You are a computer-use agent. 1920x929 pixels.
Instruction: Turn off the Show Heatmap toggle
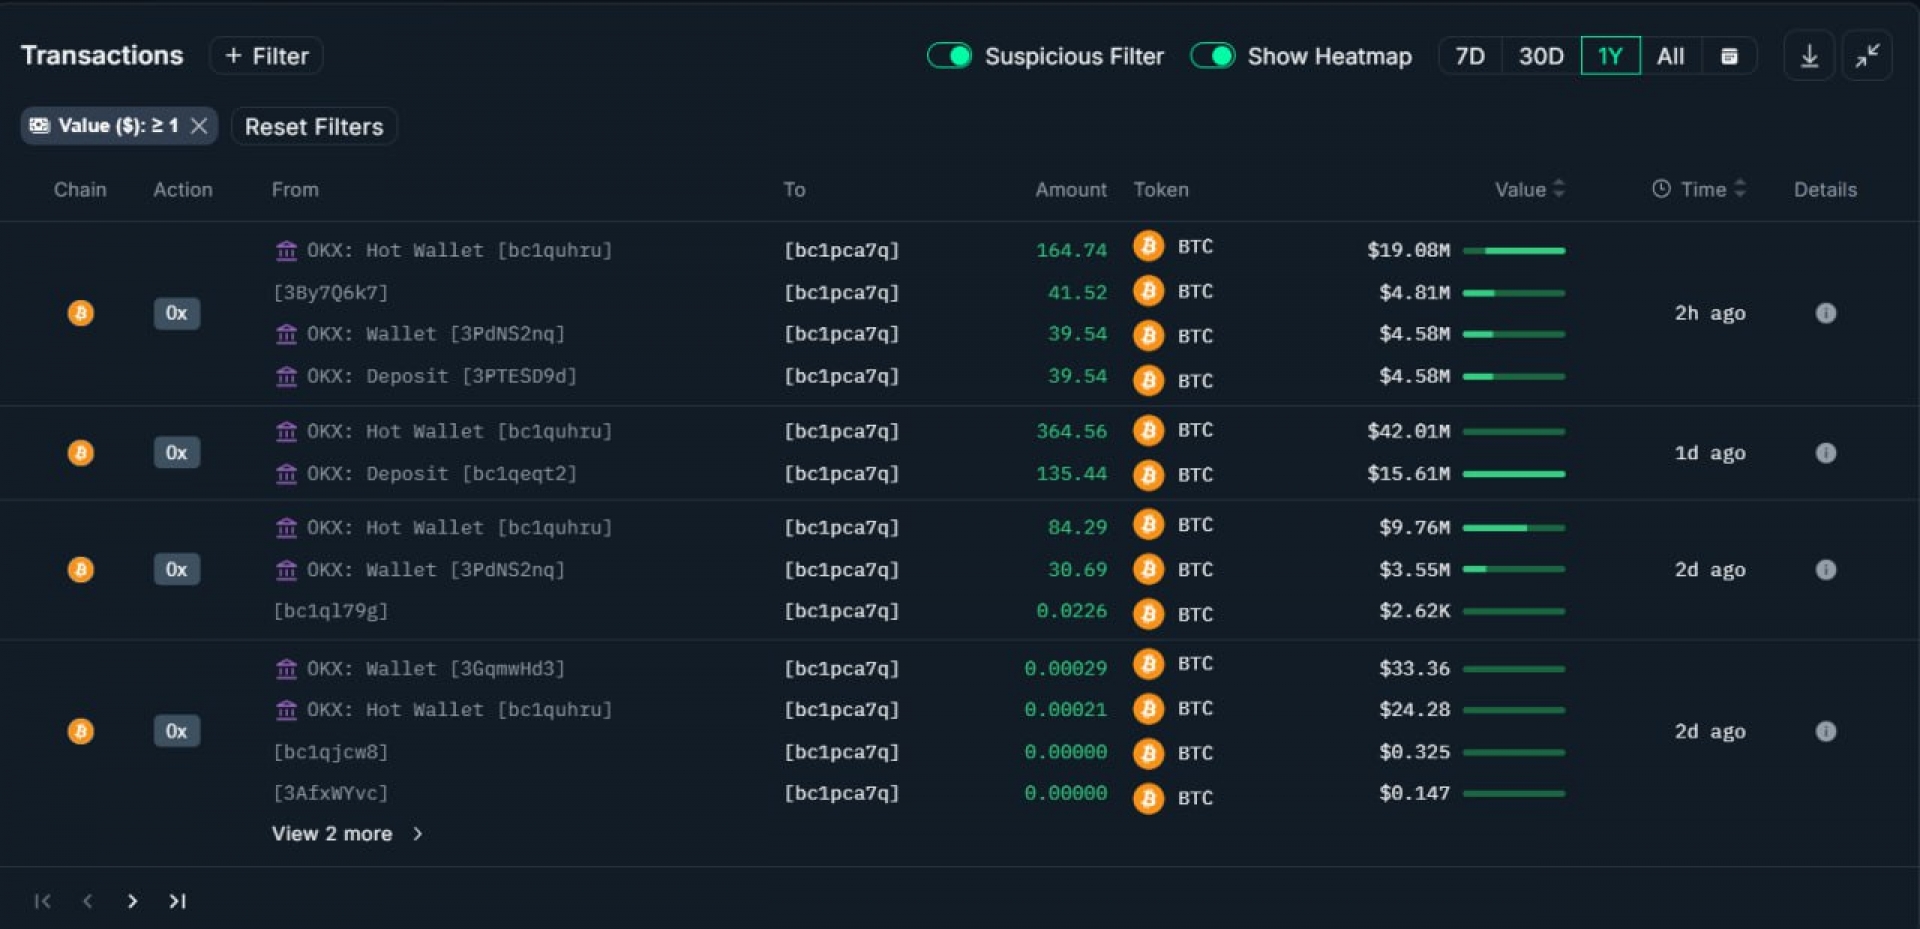point(1212,56)
